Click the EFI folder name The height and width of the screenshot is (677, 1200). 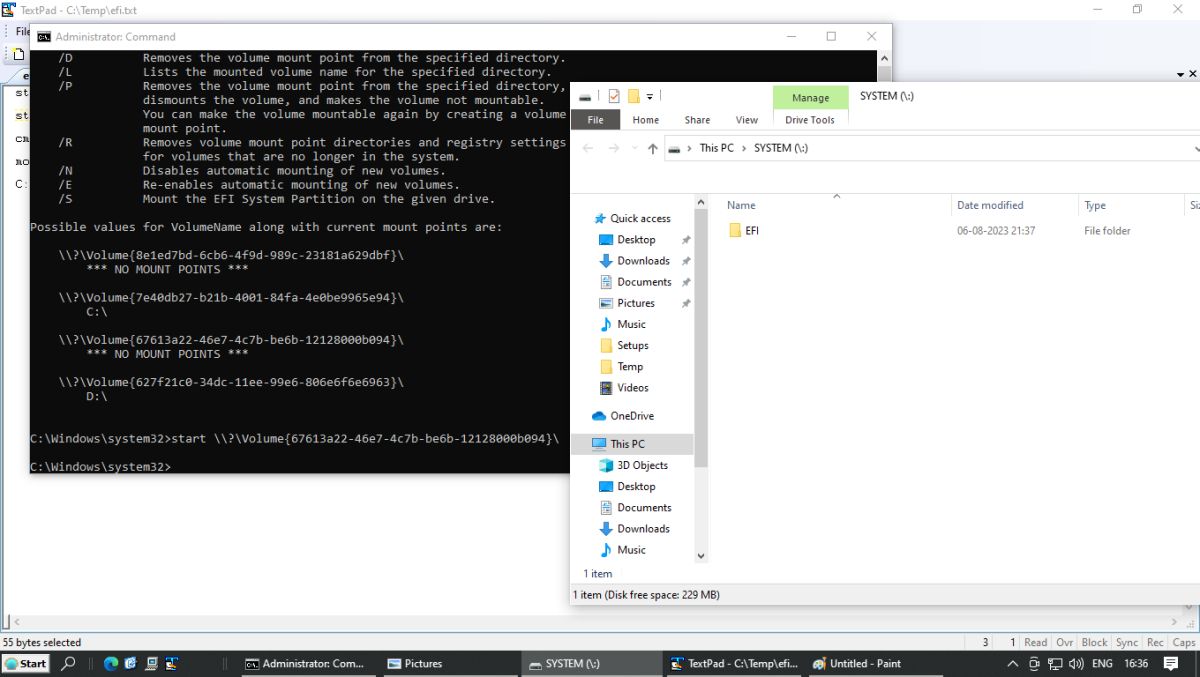752,230
